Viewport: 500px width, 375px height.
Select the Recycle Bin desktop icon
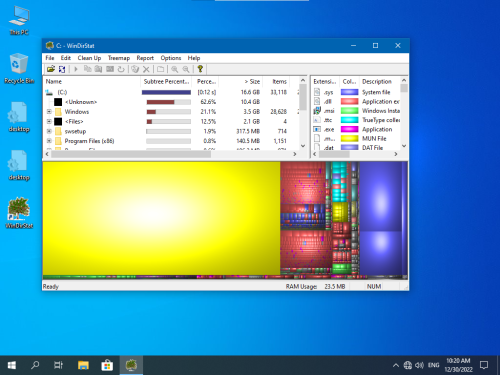(19, 68)
